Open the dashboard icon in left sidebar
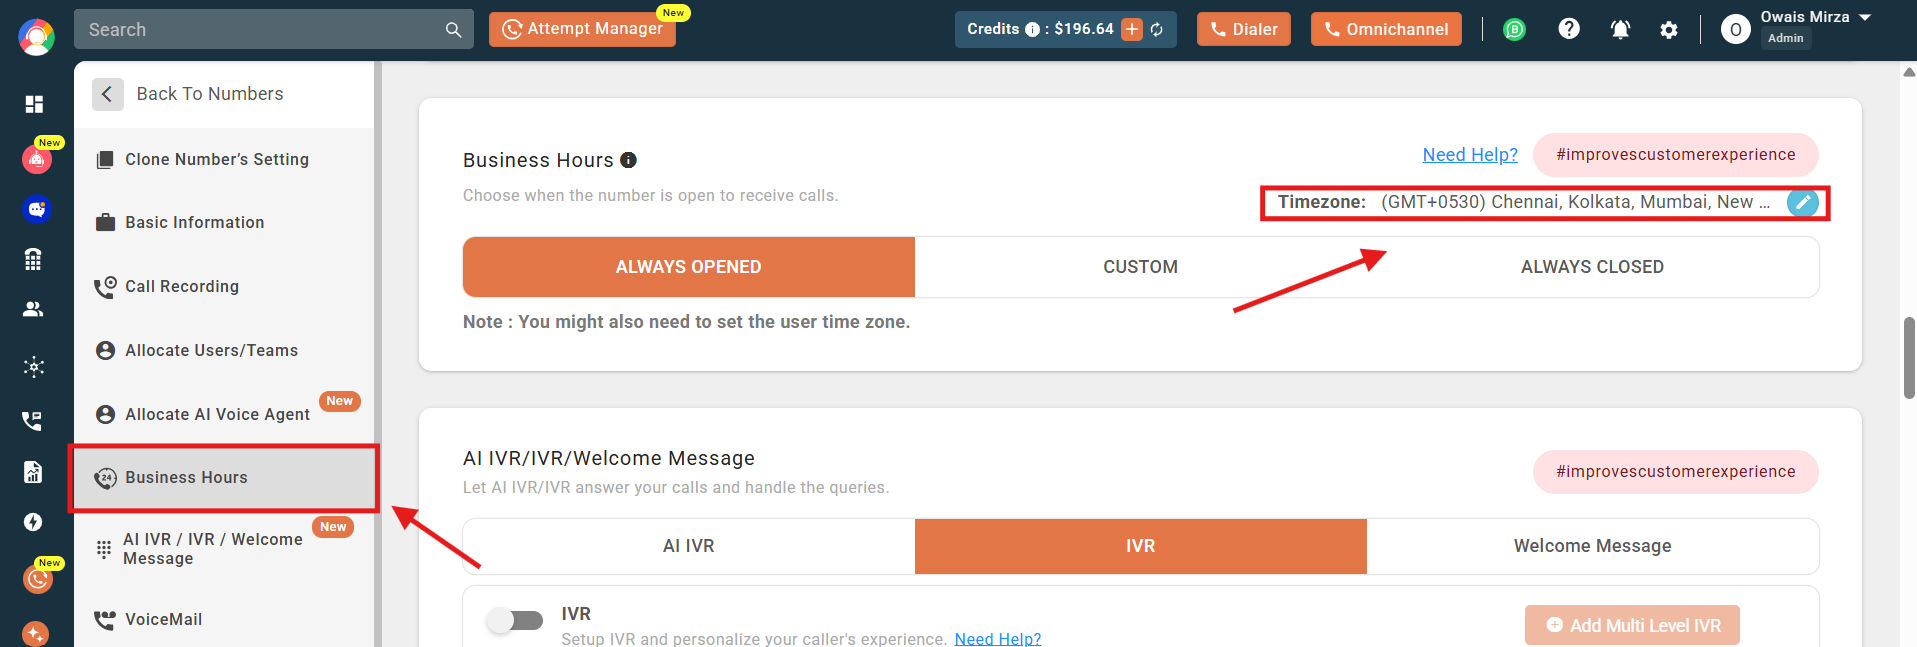 [34, 104]
